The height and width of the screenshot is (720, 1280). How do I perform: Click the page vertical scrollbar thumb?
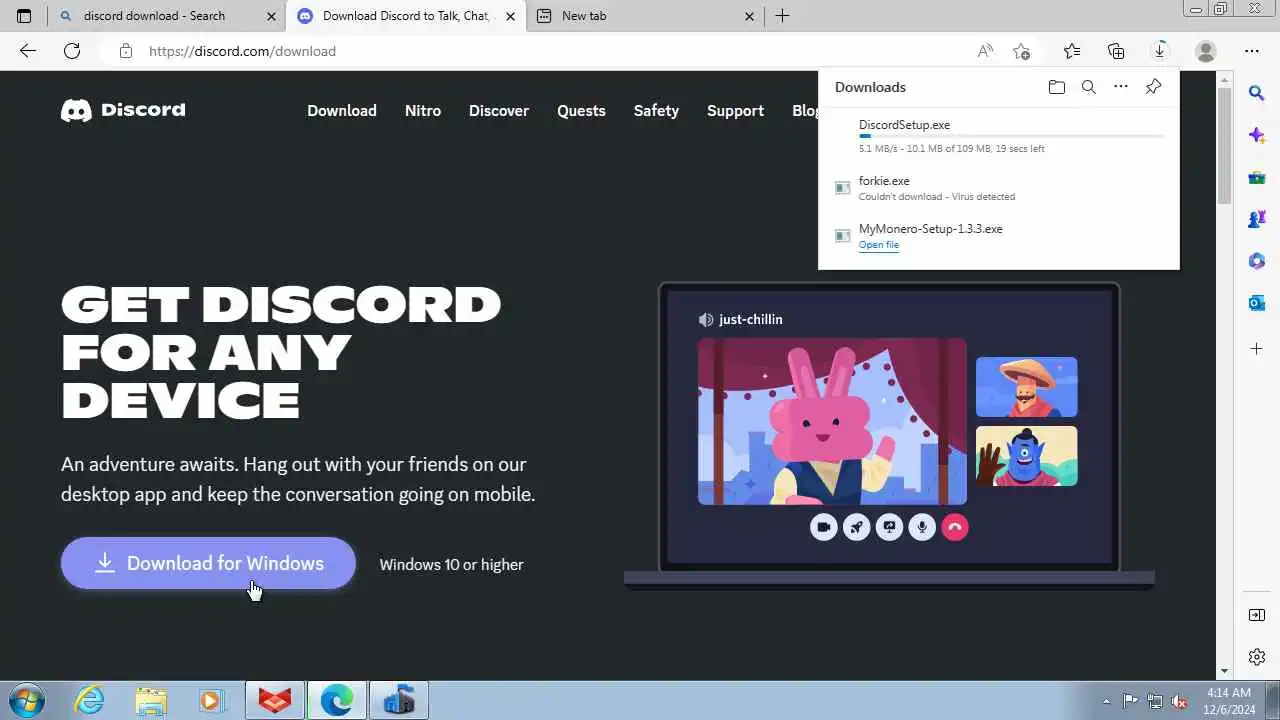click(1224, 146)
